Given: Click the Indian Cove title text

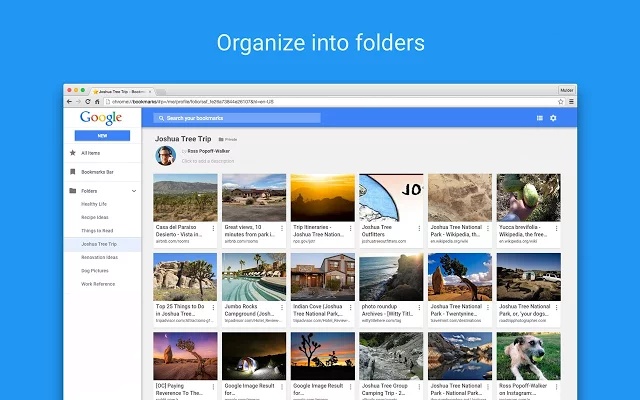Looking at the screenshot, I should tap(318, 310).
